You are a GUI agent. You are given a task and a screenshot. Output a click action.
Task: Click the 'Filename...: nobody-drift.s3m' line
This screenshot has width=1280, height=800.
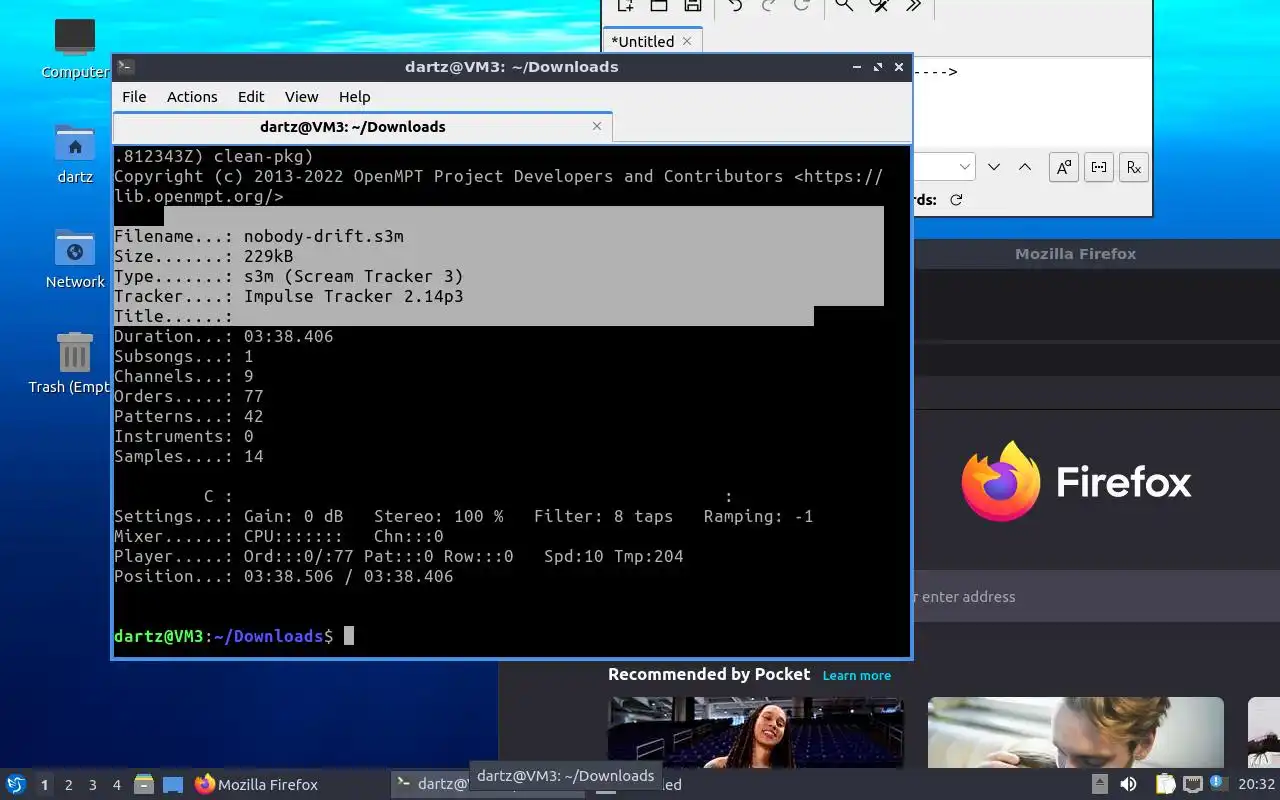(259, 236)
